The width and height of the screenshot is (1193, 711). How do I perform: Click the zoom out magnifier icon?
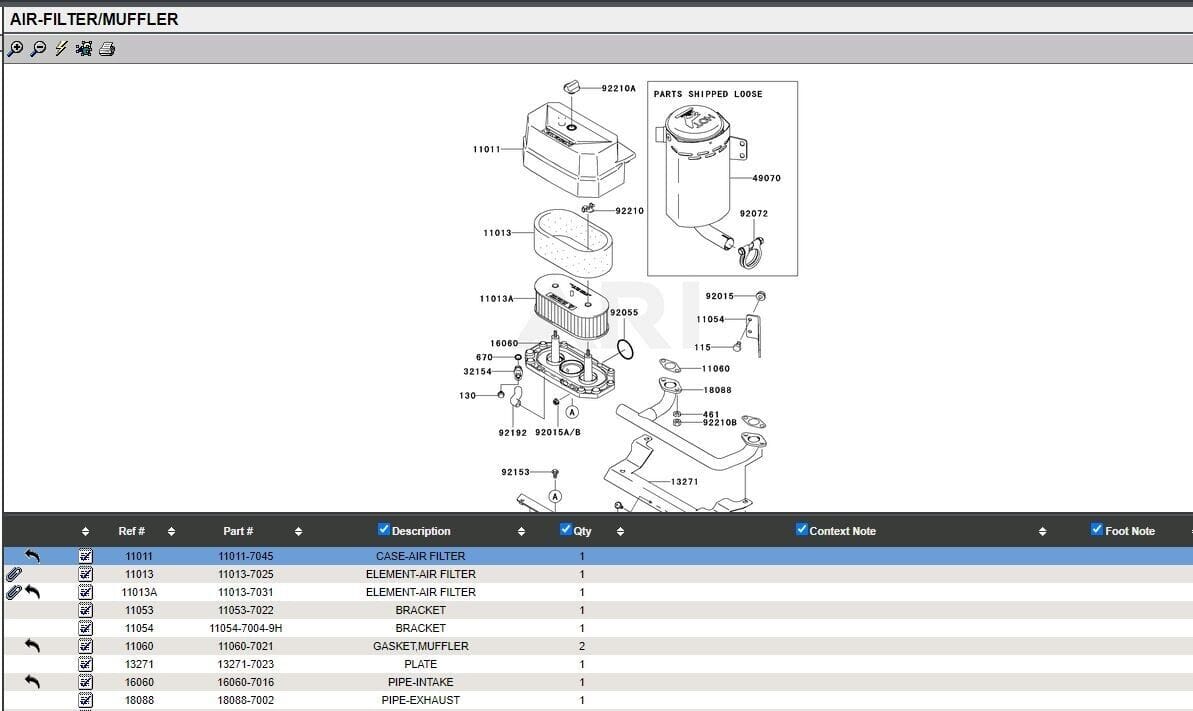click(x=38, y=48)
